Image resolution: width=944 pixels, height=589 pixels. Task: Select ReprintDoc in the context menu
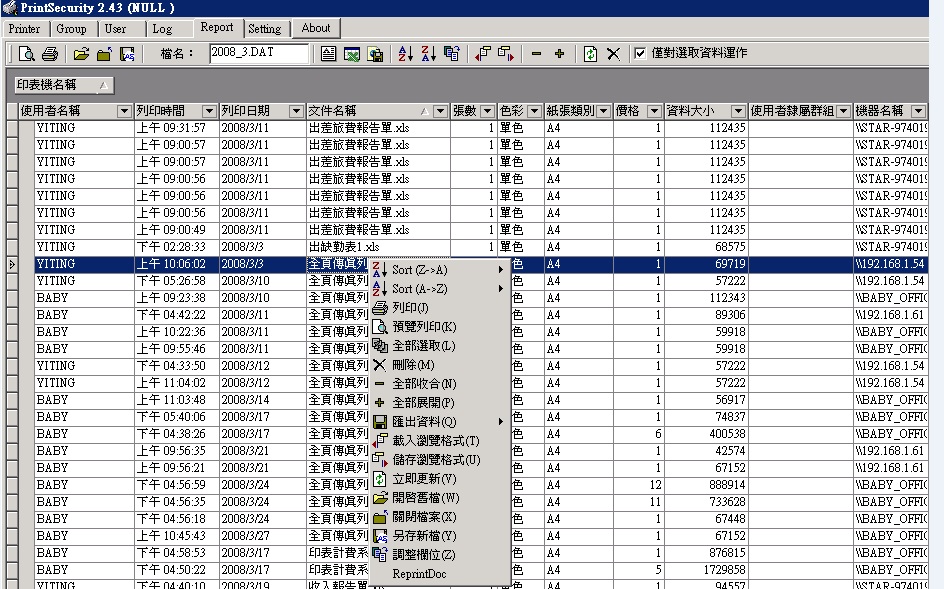[x=419, y=574]
